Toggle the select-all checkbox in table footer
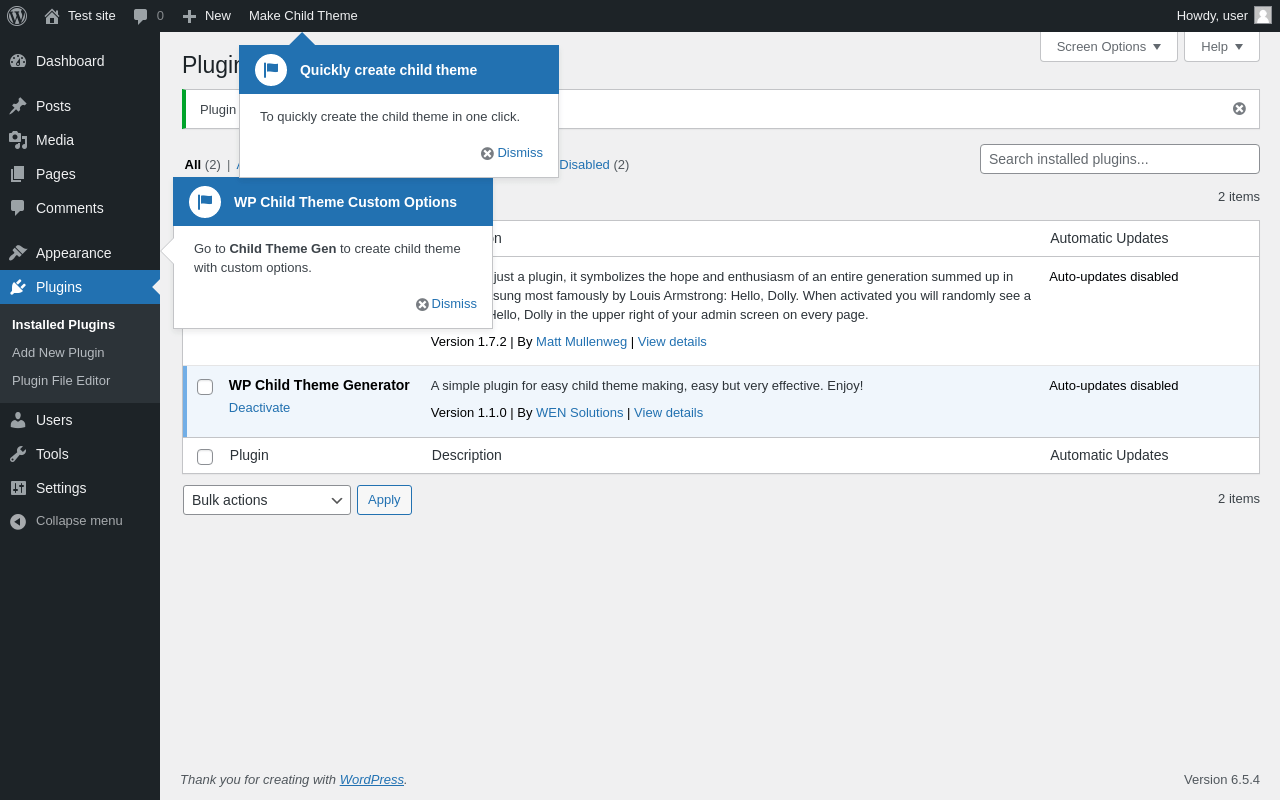 click(205, 457)
